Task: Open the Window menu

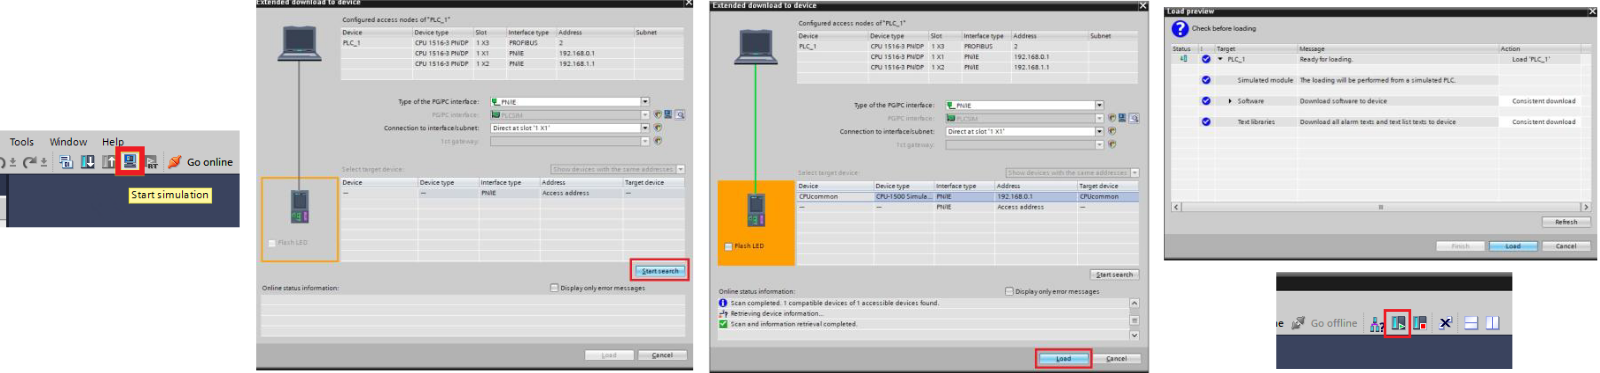Action: [x=68, y=142]
